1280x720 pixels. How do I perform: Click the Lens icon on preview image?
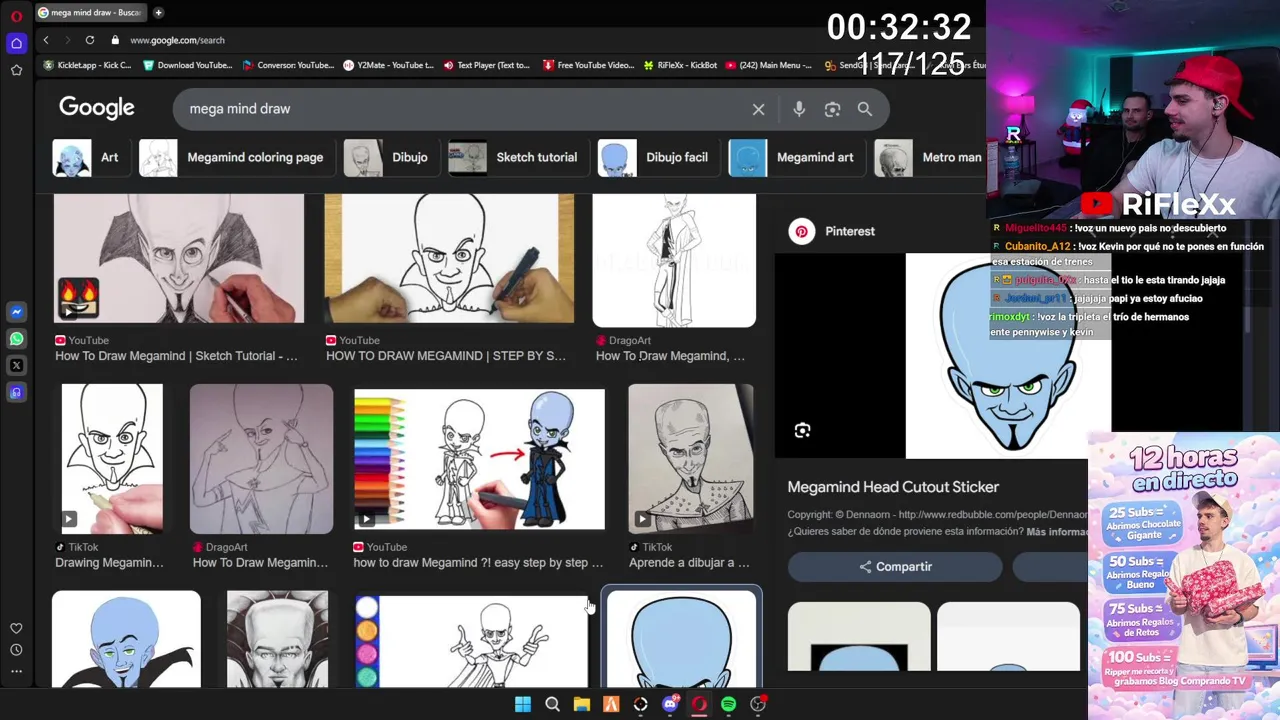coord(802,431)
